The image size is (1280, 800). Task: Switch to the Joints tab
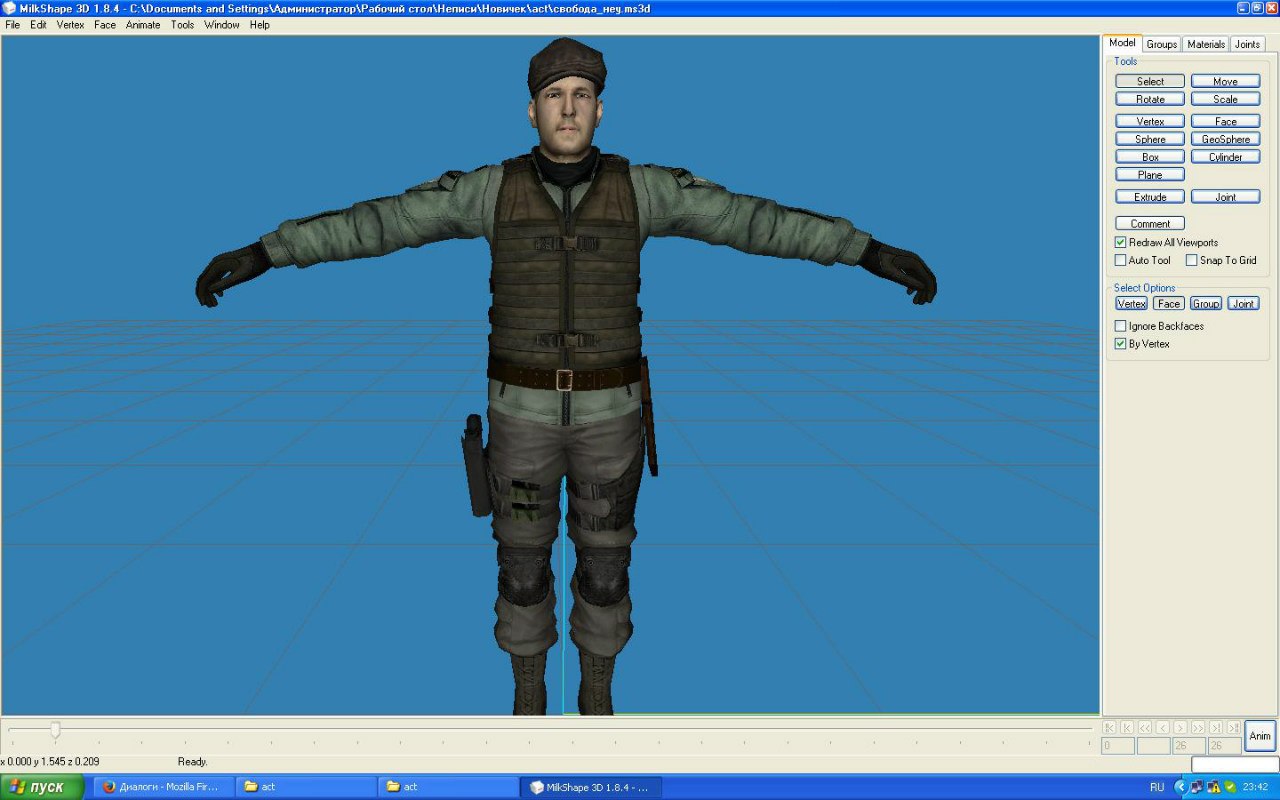click(1247, 44)
